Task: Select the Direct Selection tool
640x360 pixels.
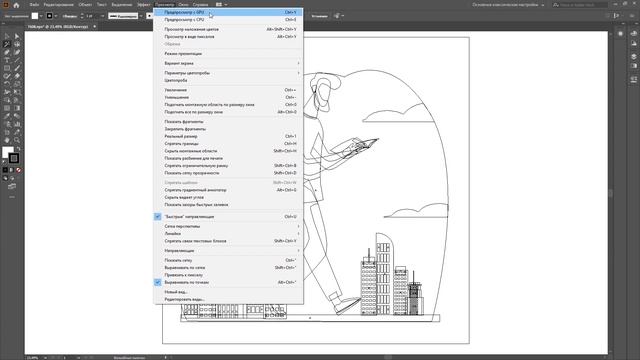Action: coord(17,36)
